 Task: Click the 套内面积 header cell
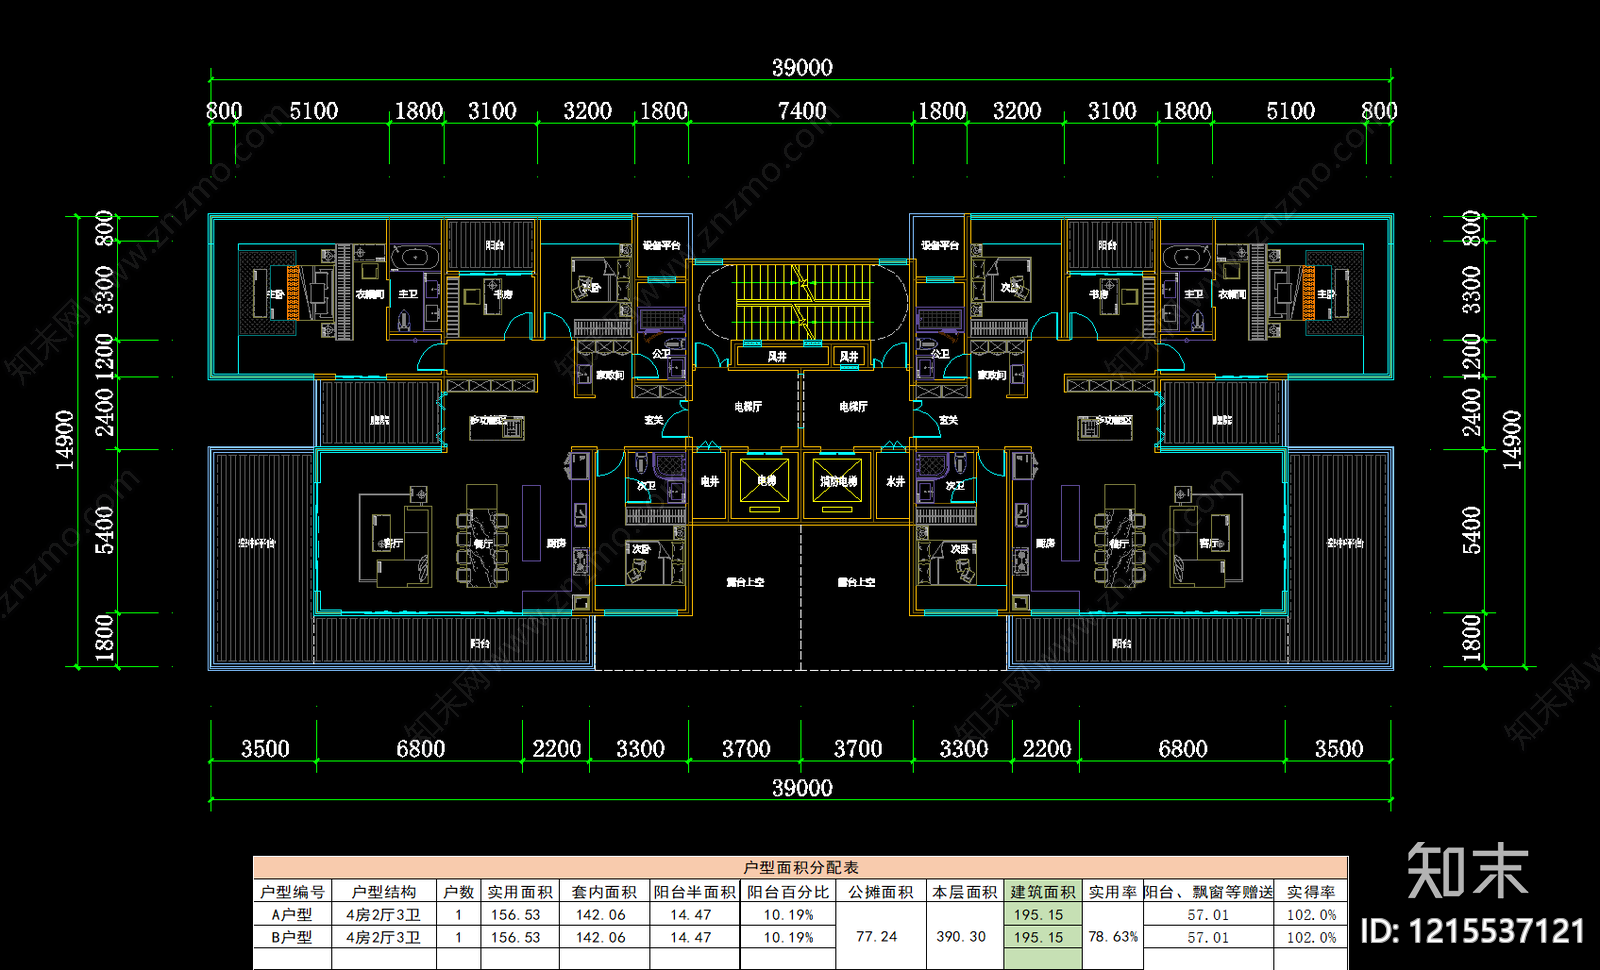click(x=604, y=892)
